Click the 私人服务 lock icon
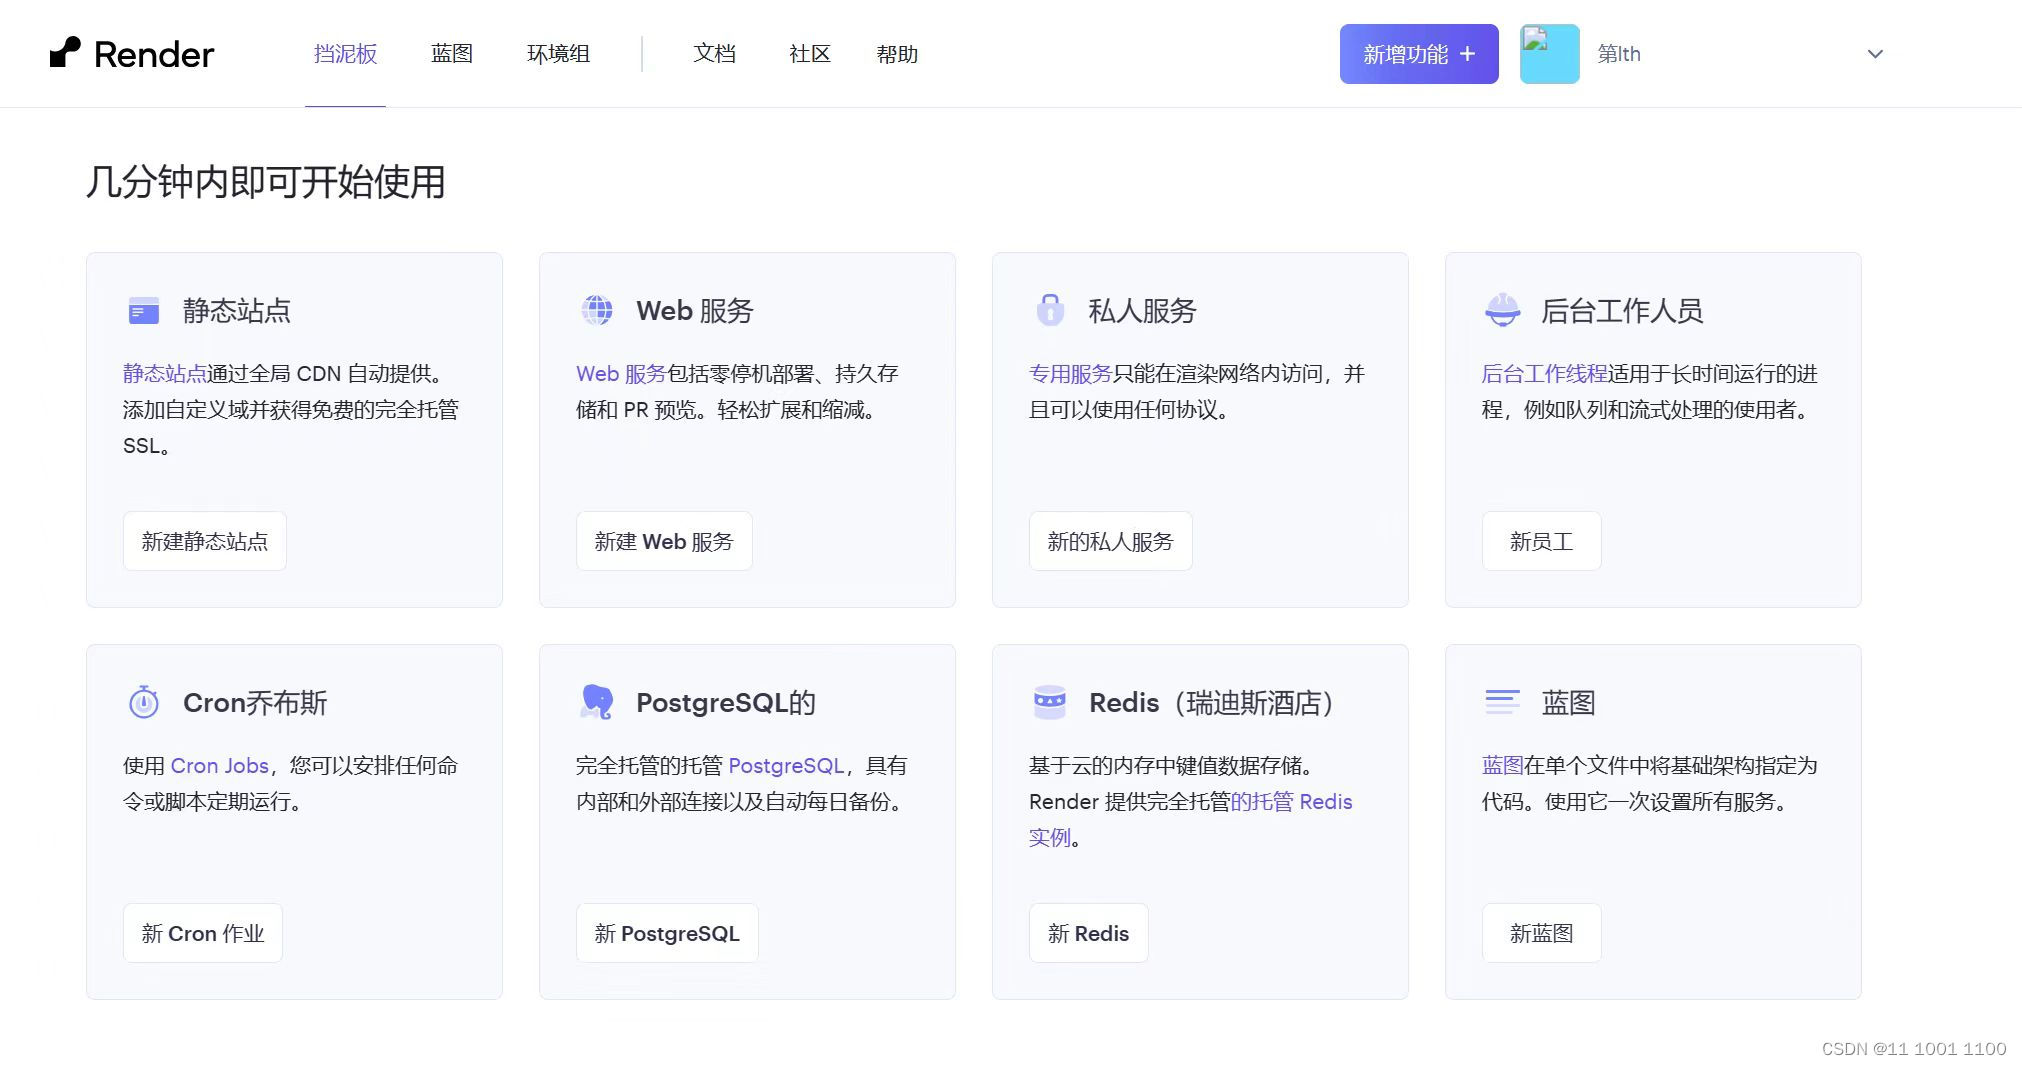 [x=1050, y=310]
